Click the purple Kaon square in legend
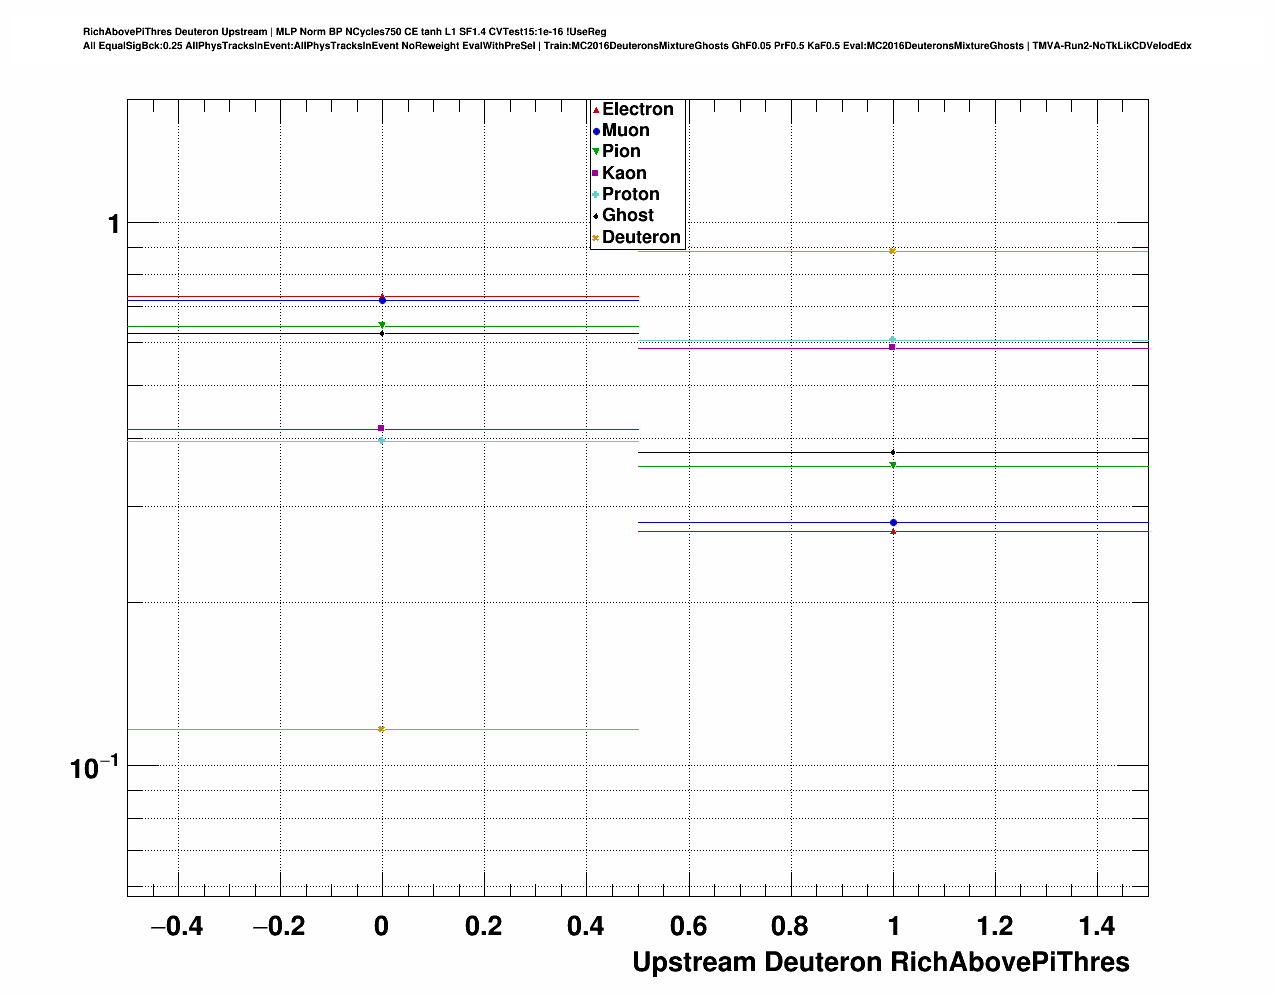1276x996 pixels. pos(596,174)
